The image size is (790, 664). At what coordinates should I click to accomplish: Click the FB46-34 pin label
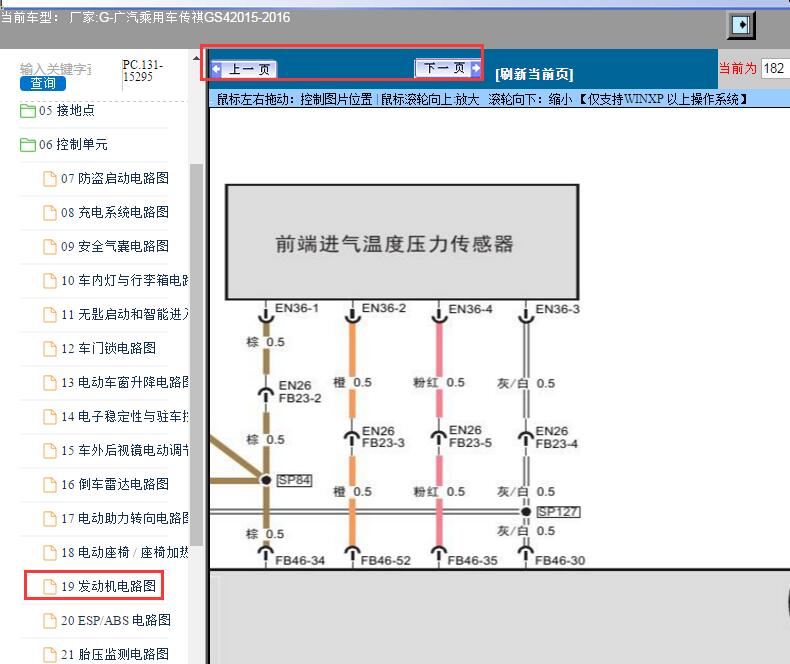pos(300,561)
